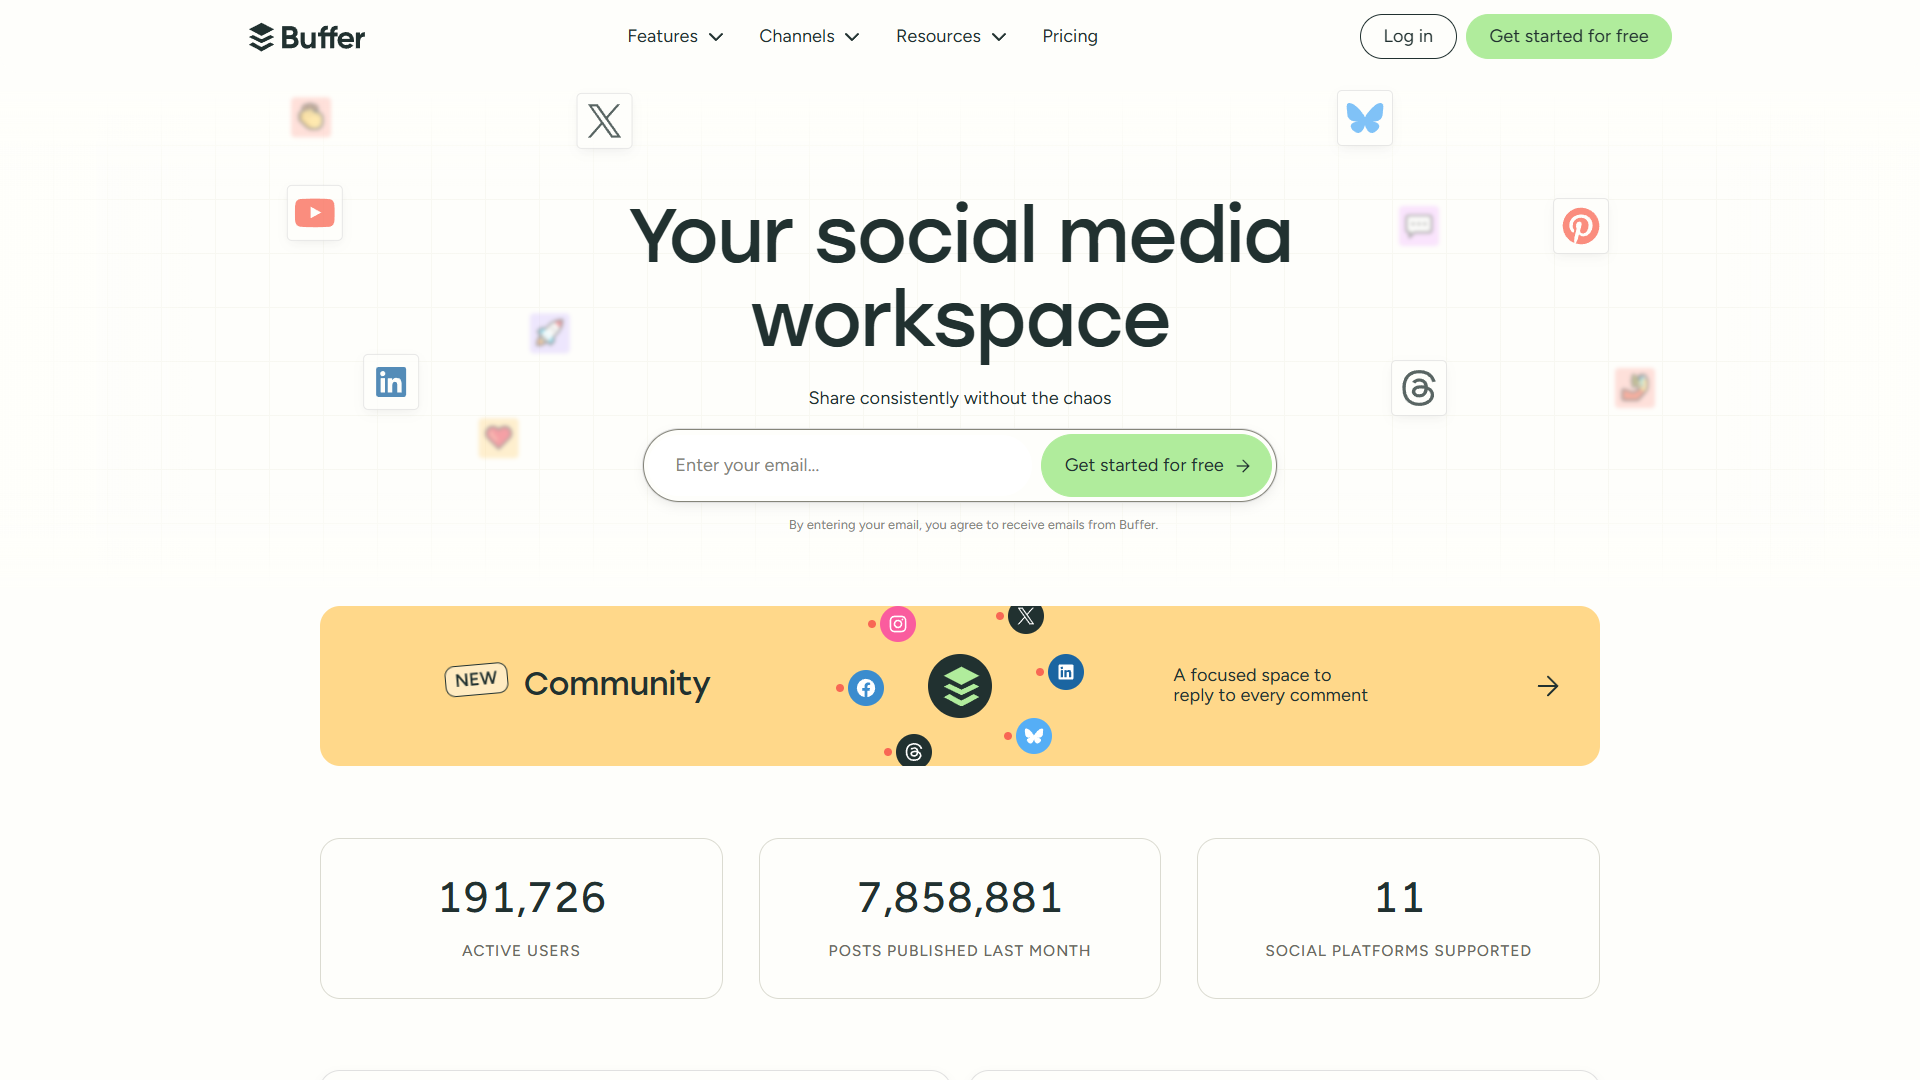Image resolution: width=1920 pixels, height=1080 pixels.
Task: Select the YouTube icon
Action: tap(314, 212)
